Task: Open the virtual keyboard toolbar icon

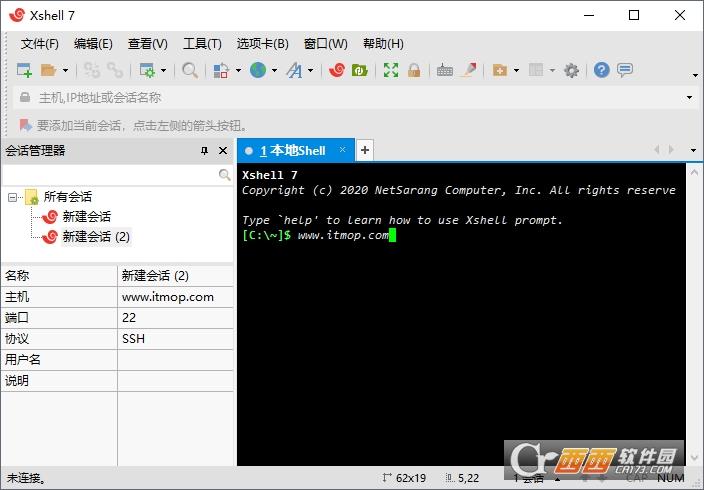Action: pos(444,70)
